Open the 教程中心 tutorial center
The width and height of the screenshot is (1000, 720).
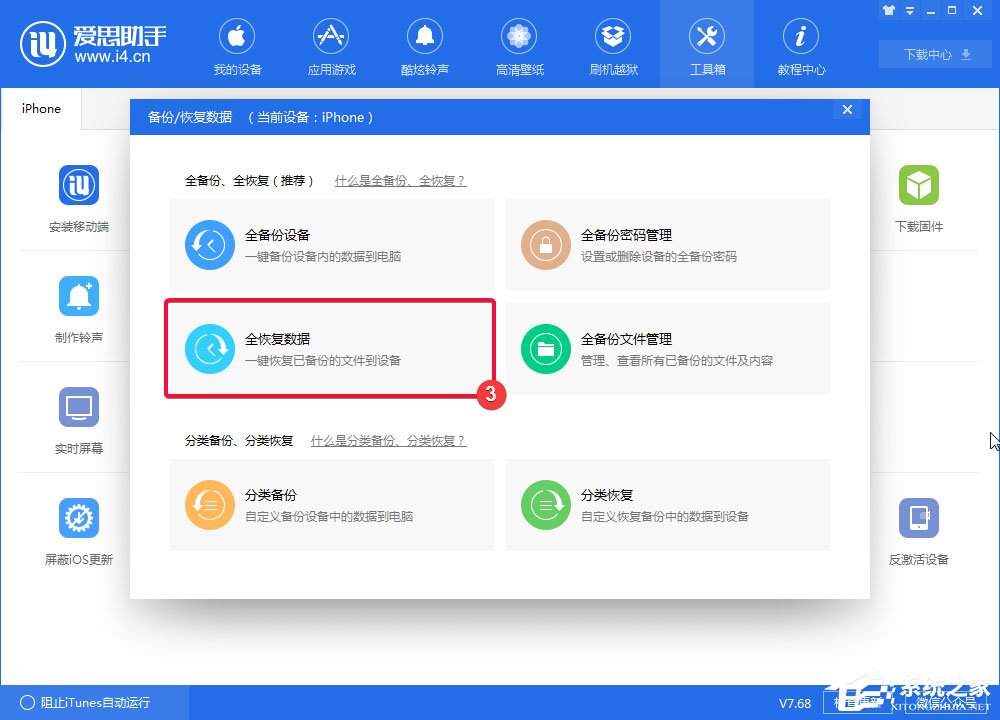pyautogui.click(x=801, y=44)
